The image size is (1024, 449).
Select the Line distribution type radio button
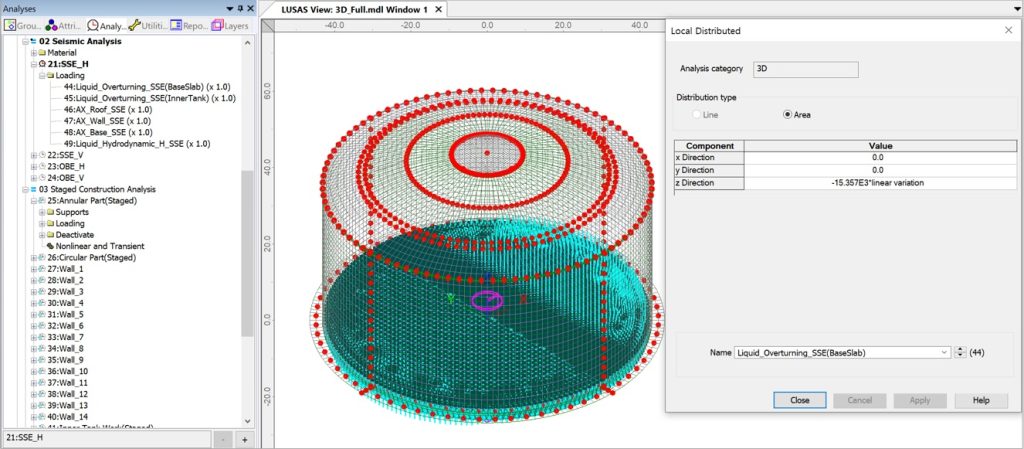(698, 115)
